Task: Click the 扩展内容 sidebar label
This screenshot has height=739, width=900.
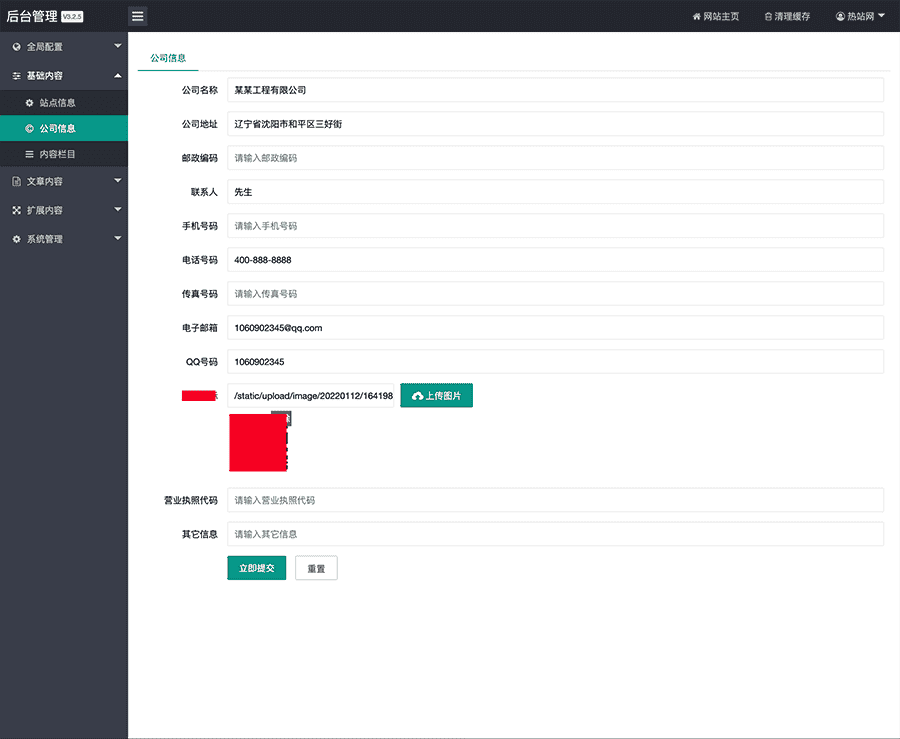Action: coord(45,210)
